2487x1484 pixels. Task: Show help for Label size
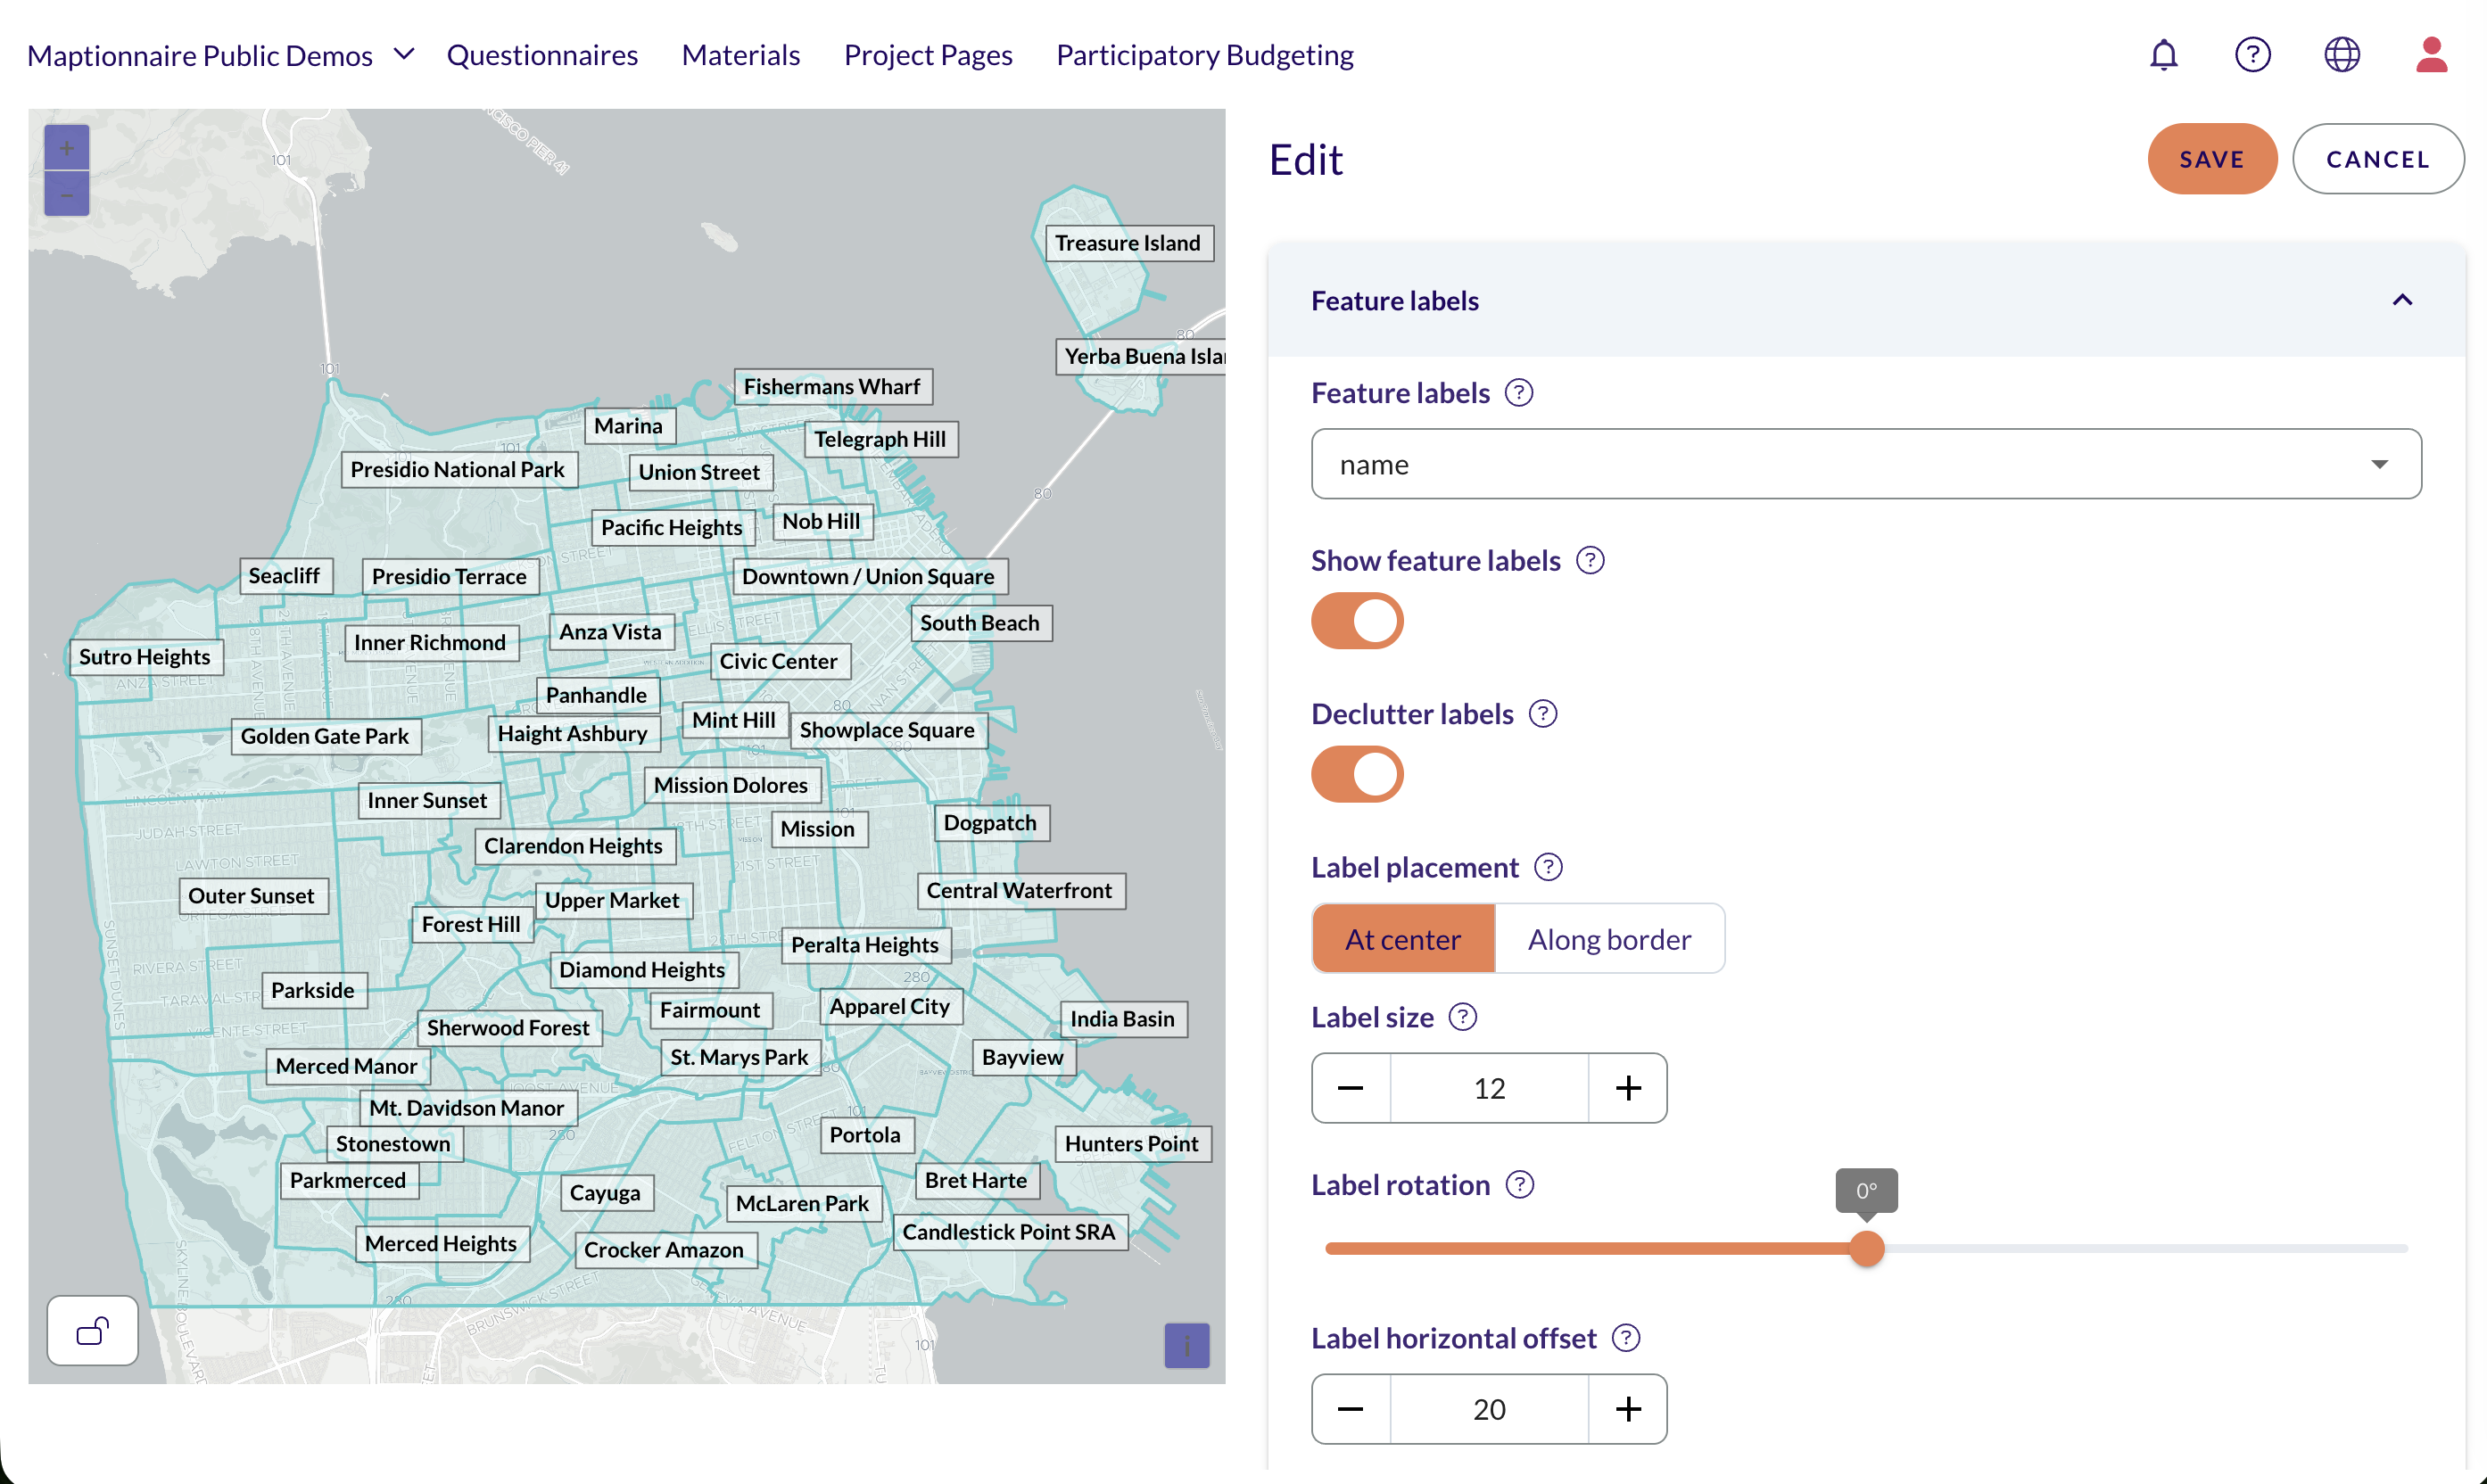point(1463,1017)
